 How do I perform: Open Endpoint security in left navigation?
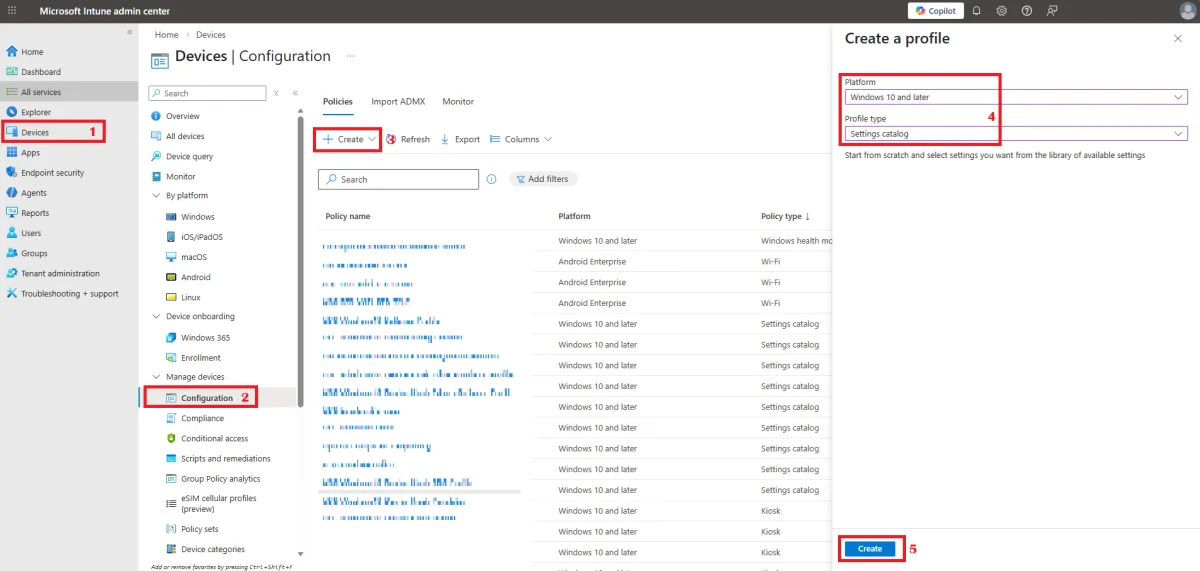pos(52,173)
